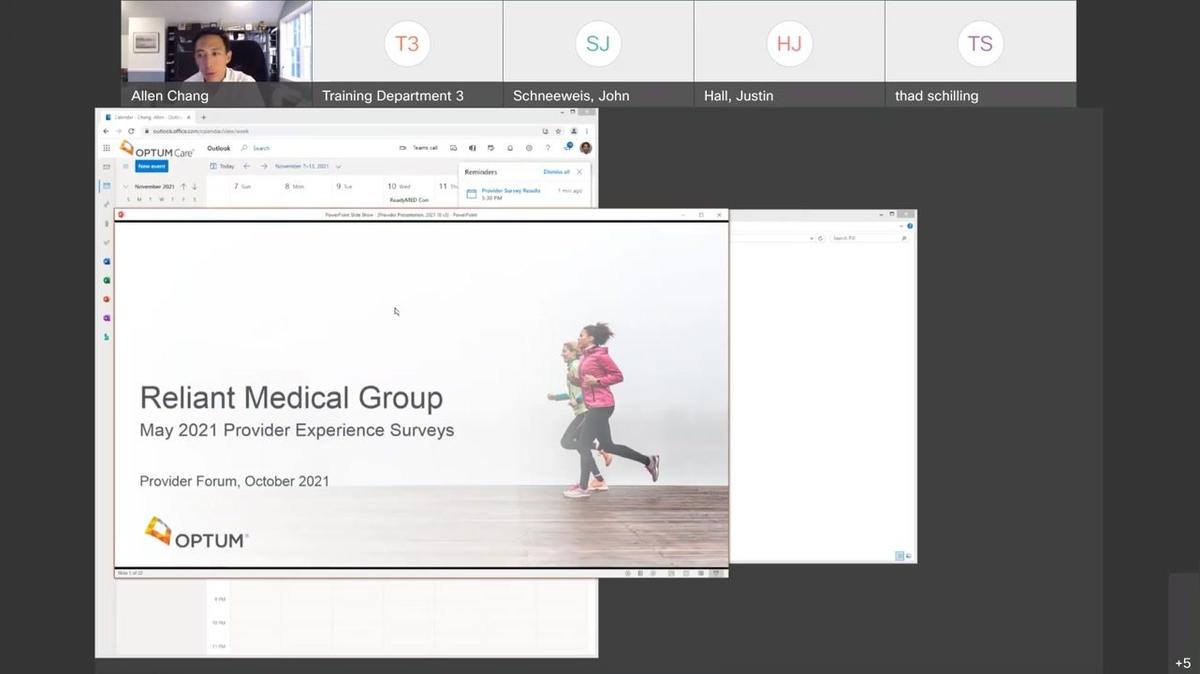Click the New event button
1200x674 pixels.
pos(151,166)
